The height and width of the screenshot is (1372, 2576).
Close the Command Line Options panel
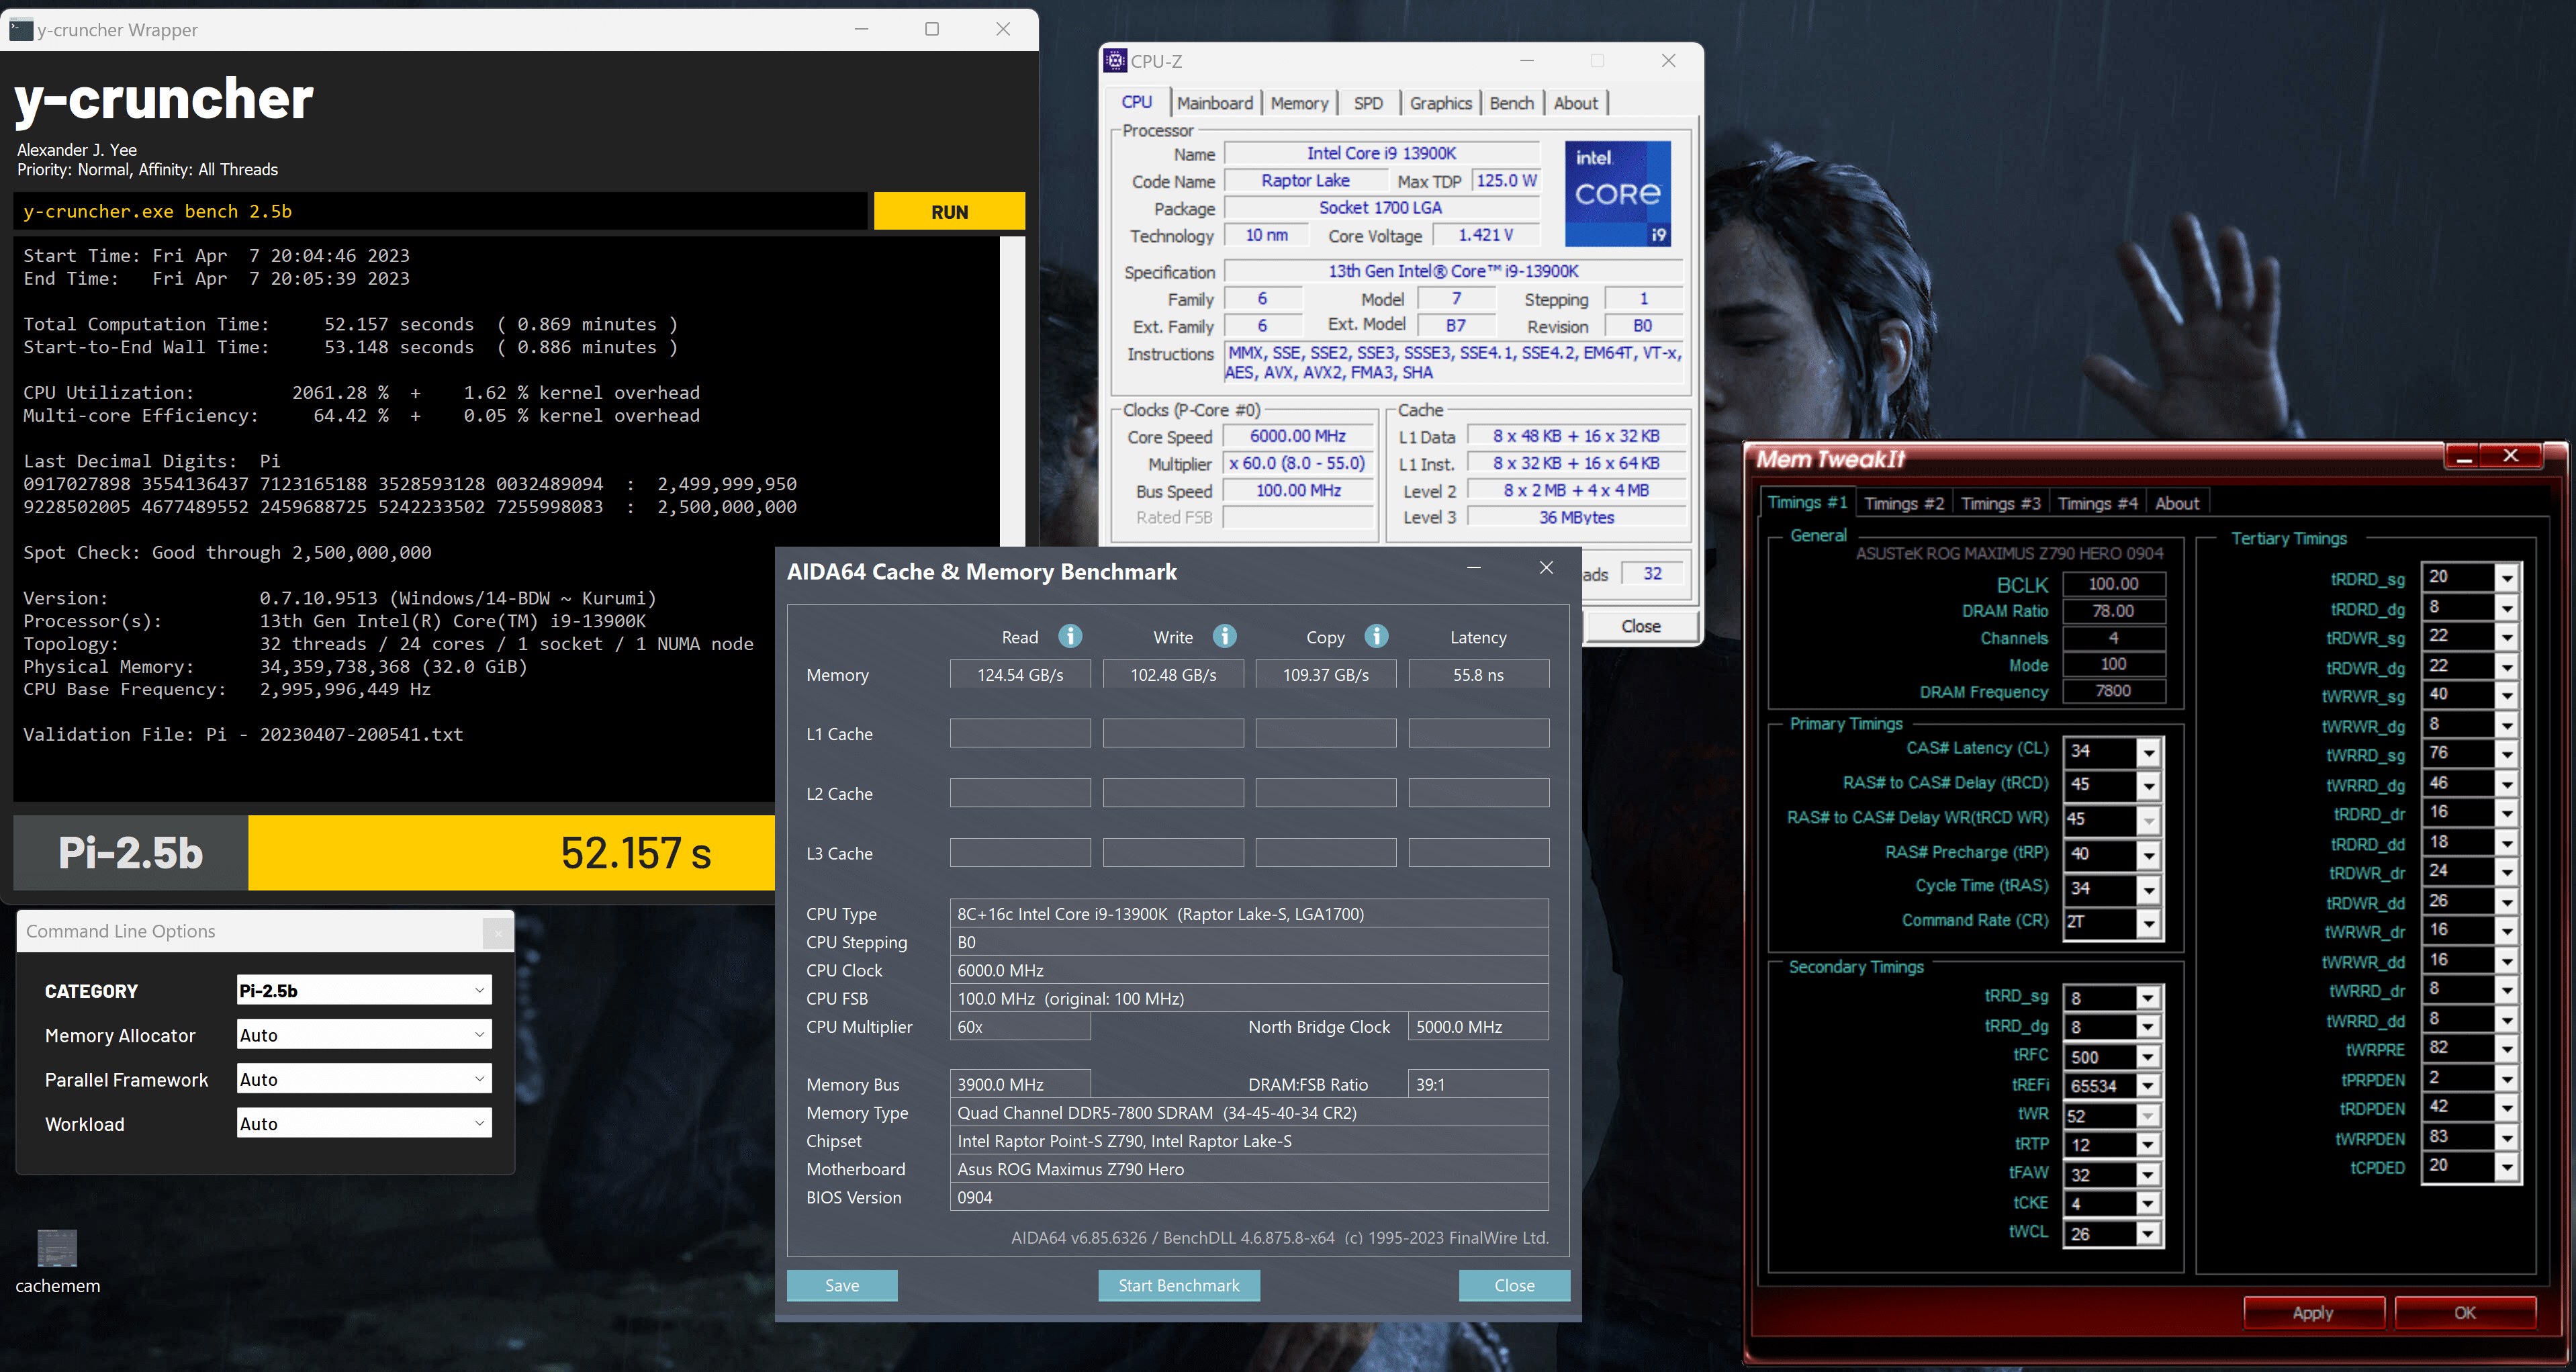pos(497,932)
